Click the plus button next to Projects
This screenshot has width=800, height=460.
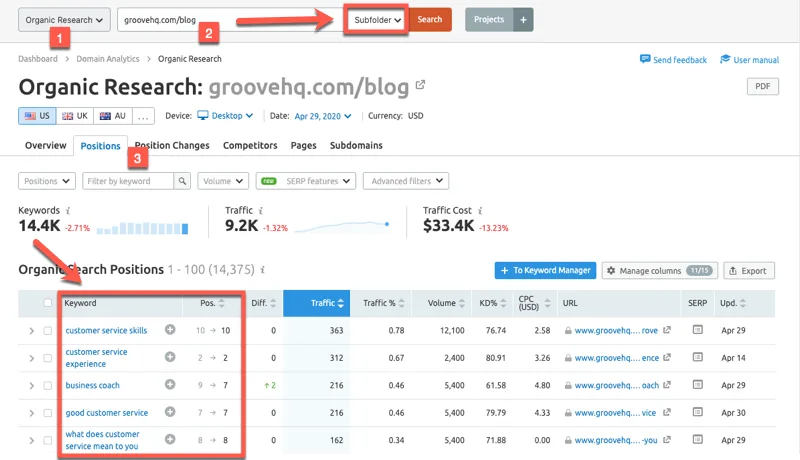click(523, 19)
